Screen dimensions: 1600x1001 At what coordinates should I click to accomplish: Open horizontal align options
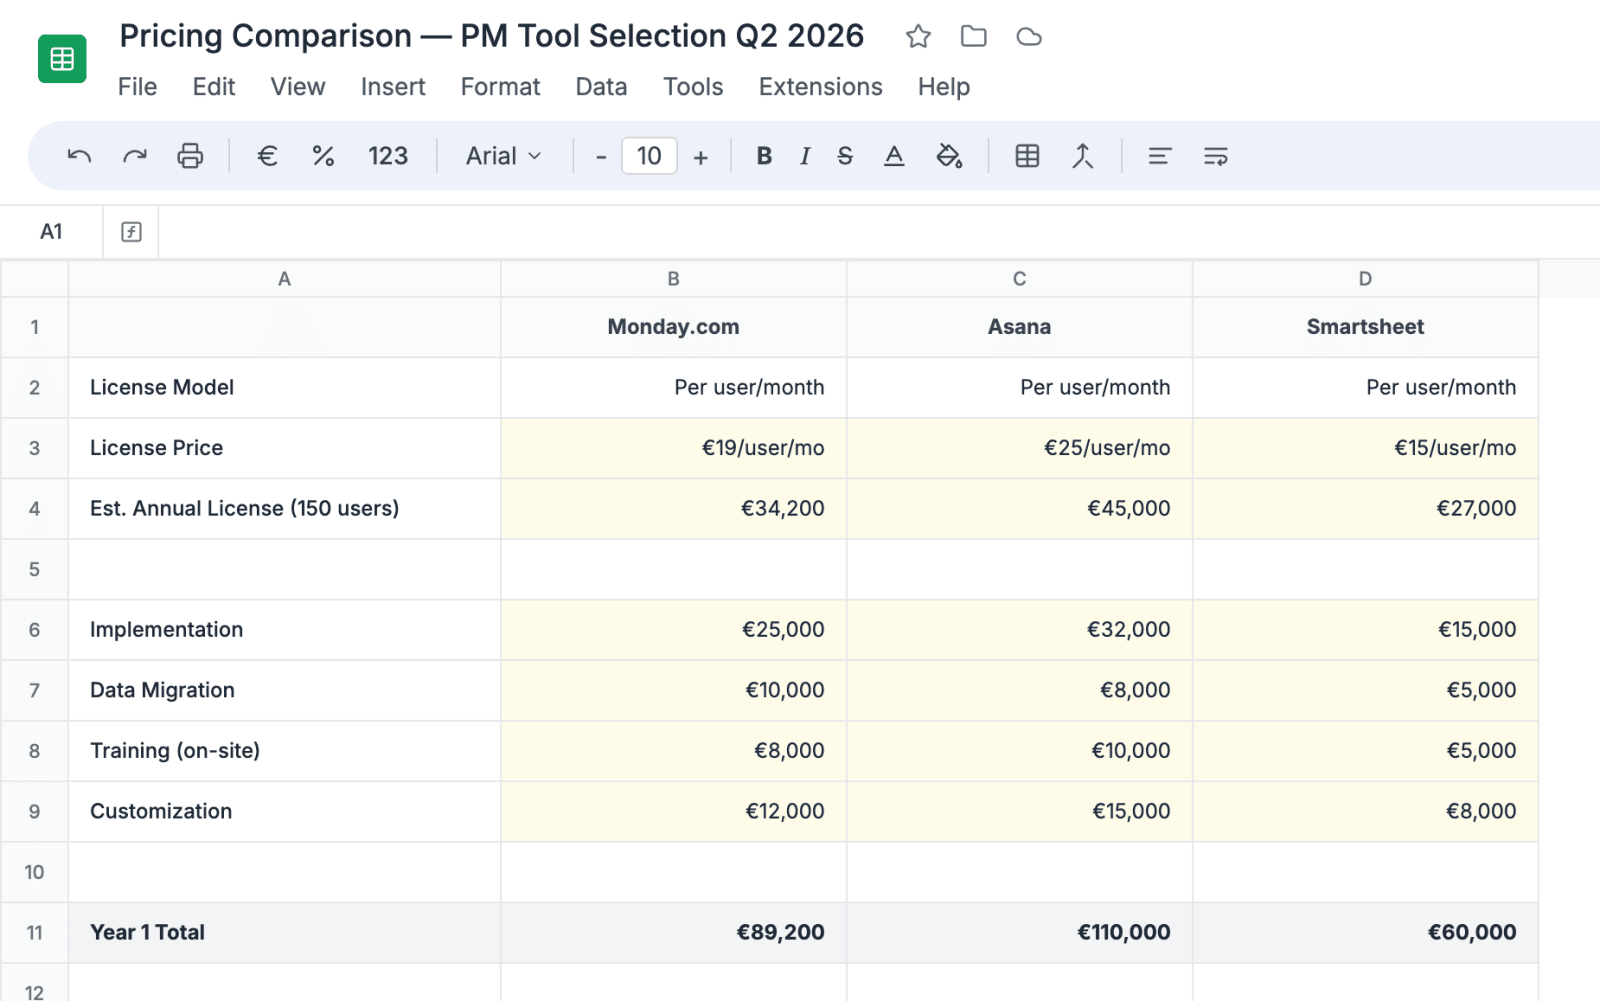[x=1160, y=156]
